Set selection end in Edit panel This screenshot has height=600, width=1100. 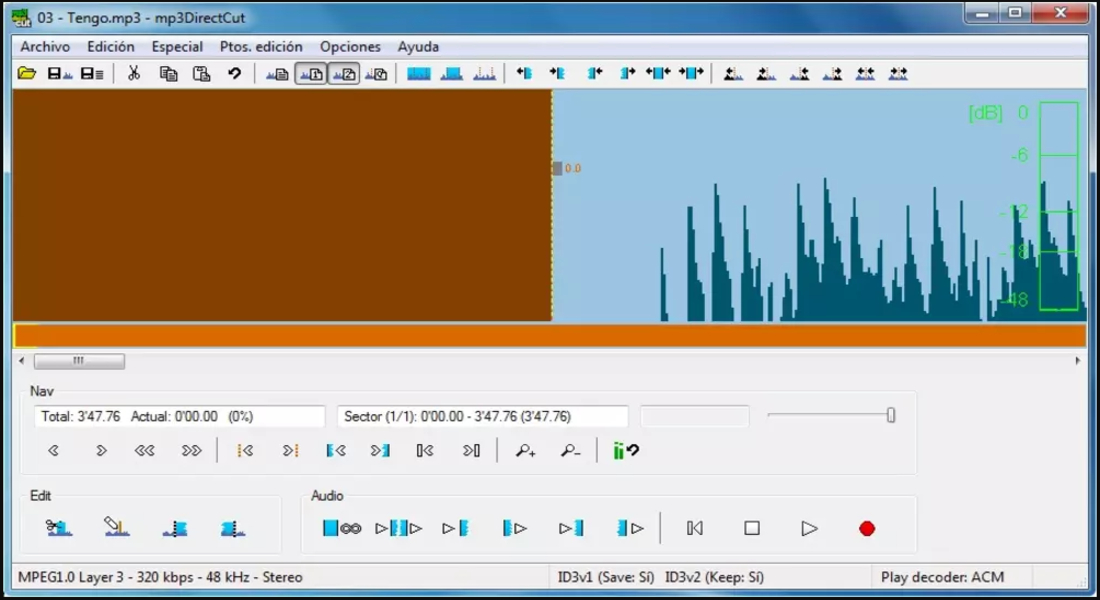click(x=232, y=528)
